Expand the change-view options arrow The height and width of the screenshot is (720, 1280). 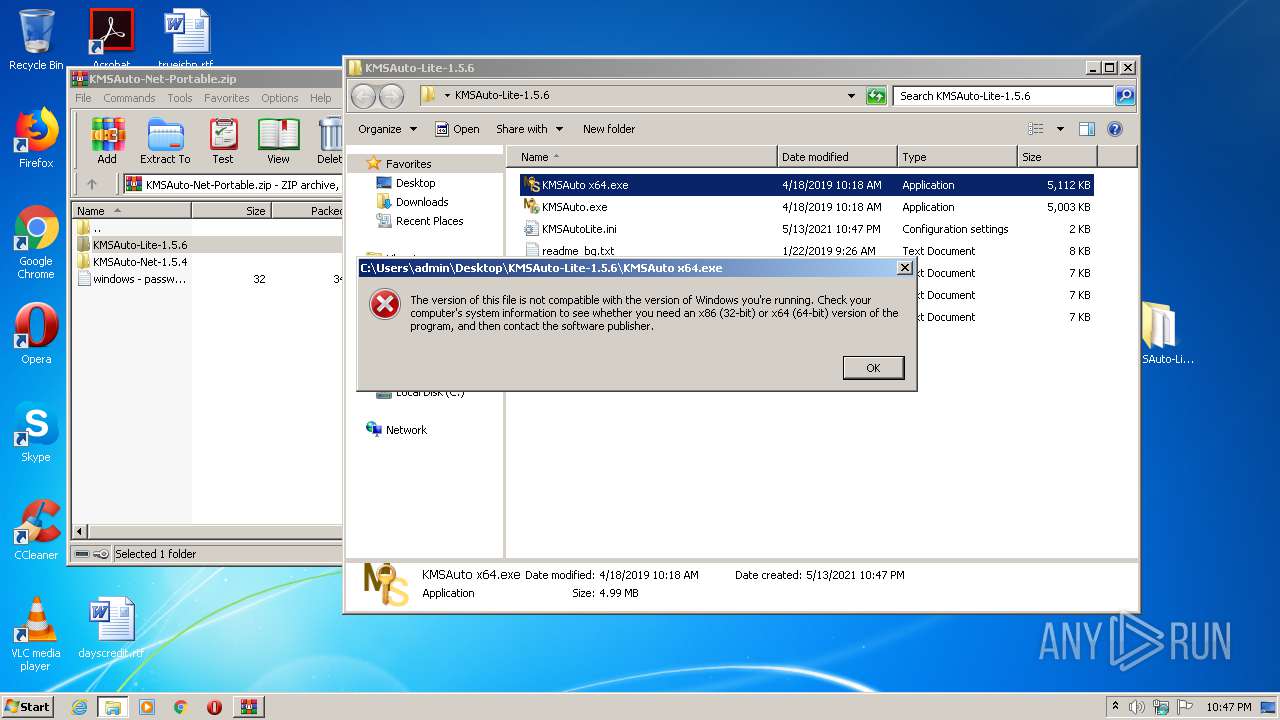pyautogui.click(x=1060, y=129)
